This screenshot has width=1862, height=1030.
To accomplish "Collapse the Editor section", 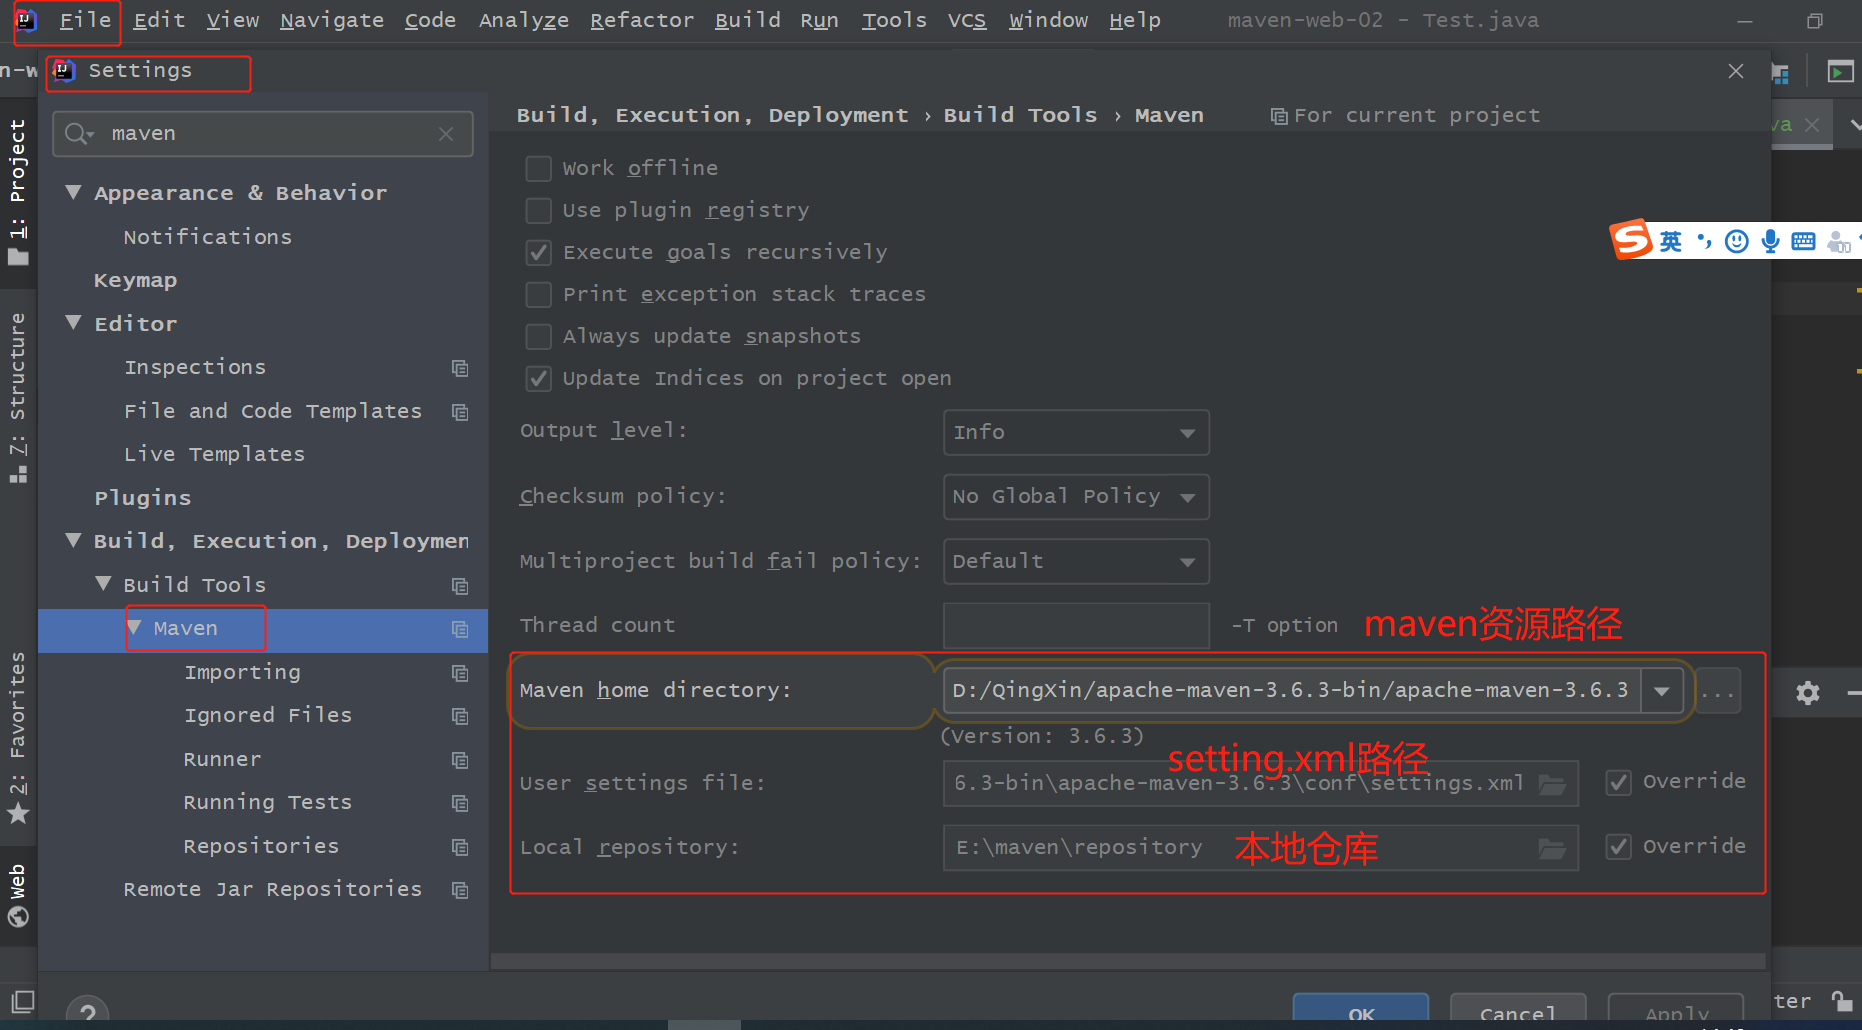I will coord(73,323).
